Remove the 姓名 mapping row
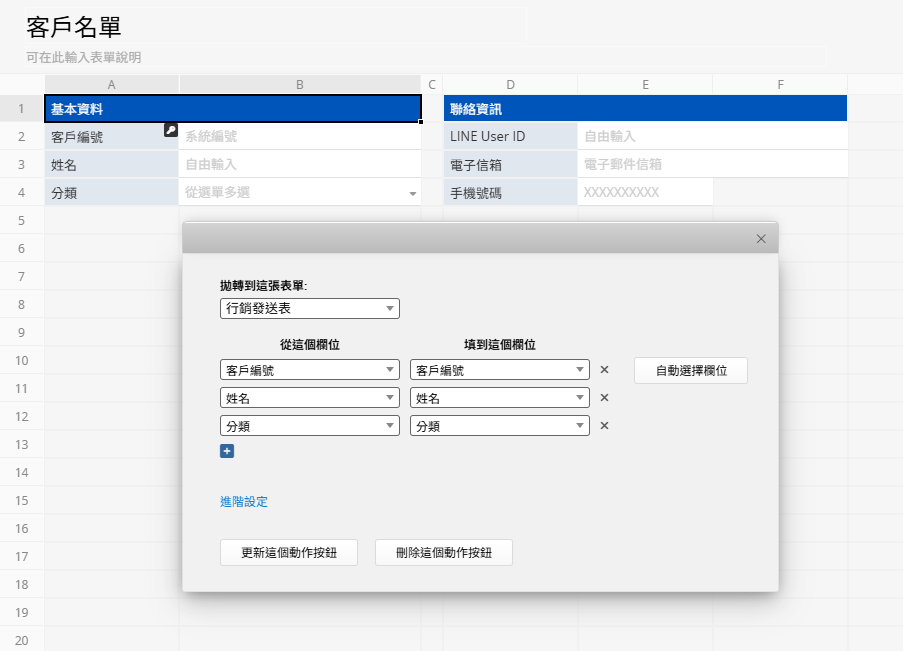 click(x=604, y=398)
